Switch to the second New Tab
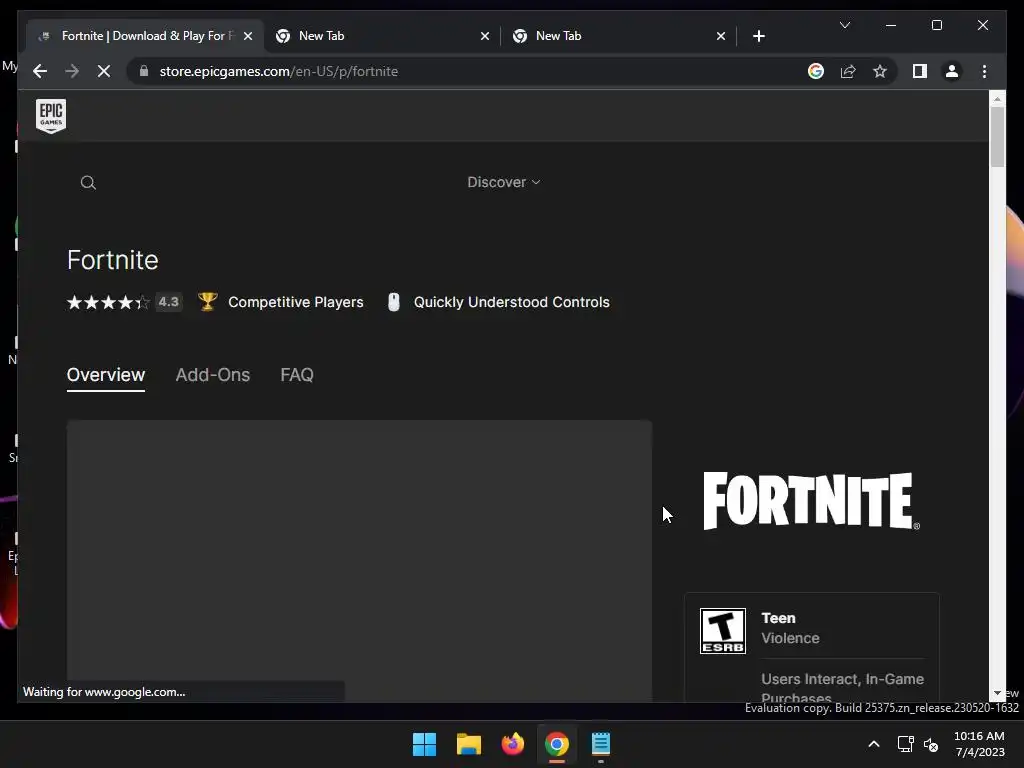1024x768 pixels. (x=618, y=36)
